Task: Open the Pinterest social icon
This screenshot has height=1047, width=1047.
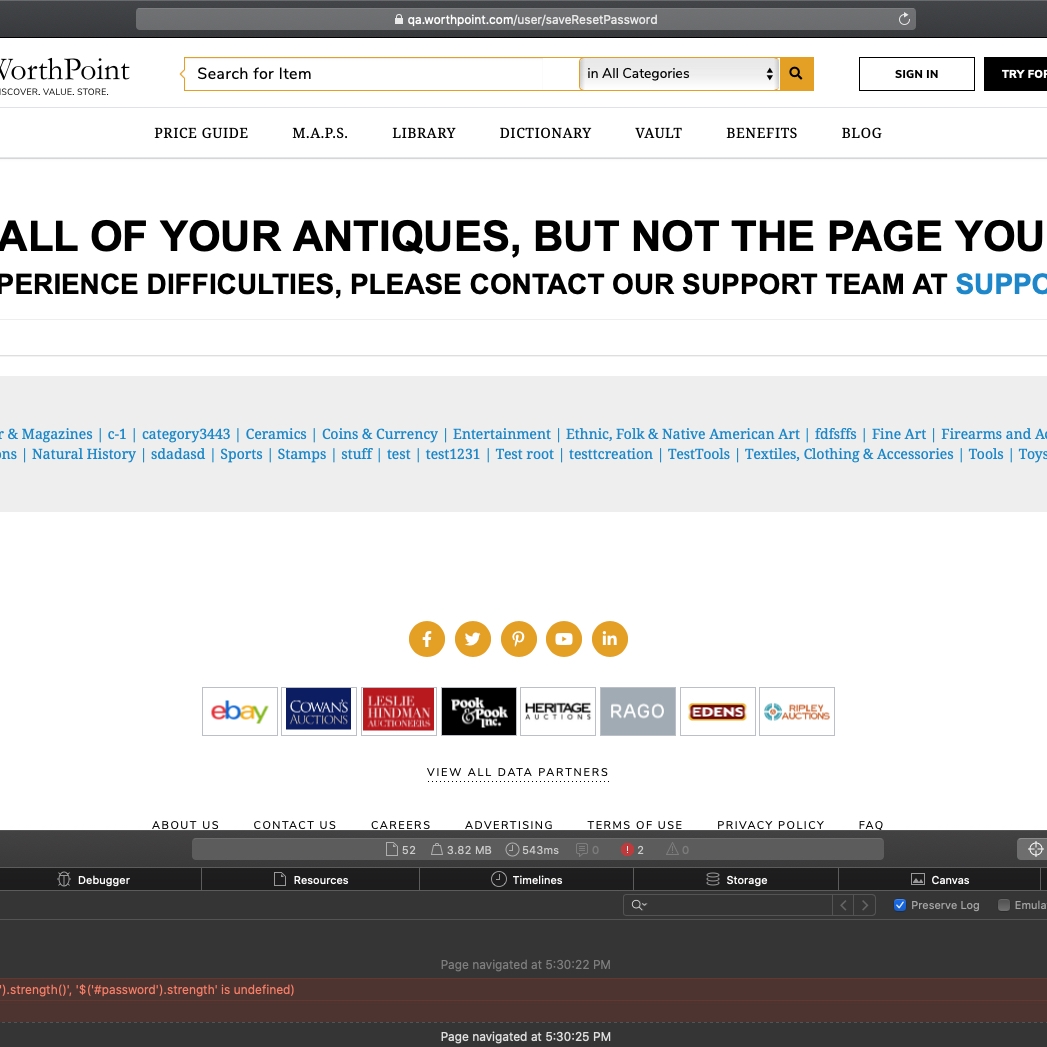Action: (519, 639)
